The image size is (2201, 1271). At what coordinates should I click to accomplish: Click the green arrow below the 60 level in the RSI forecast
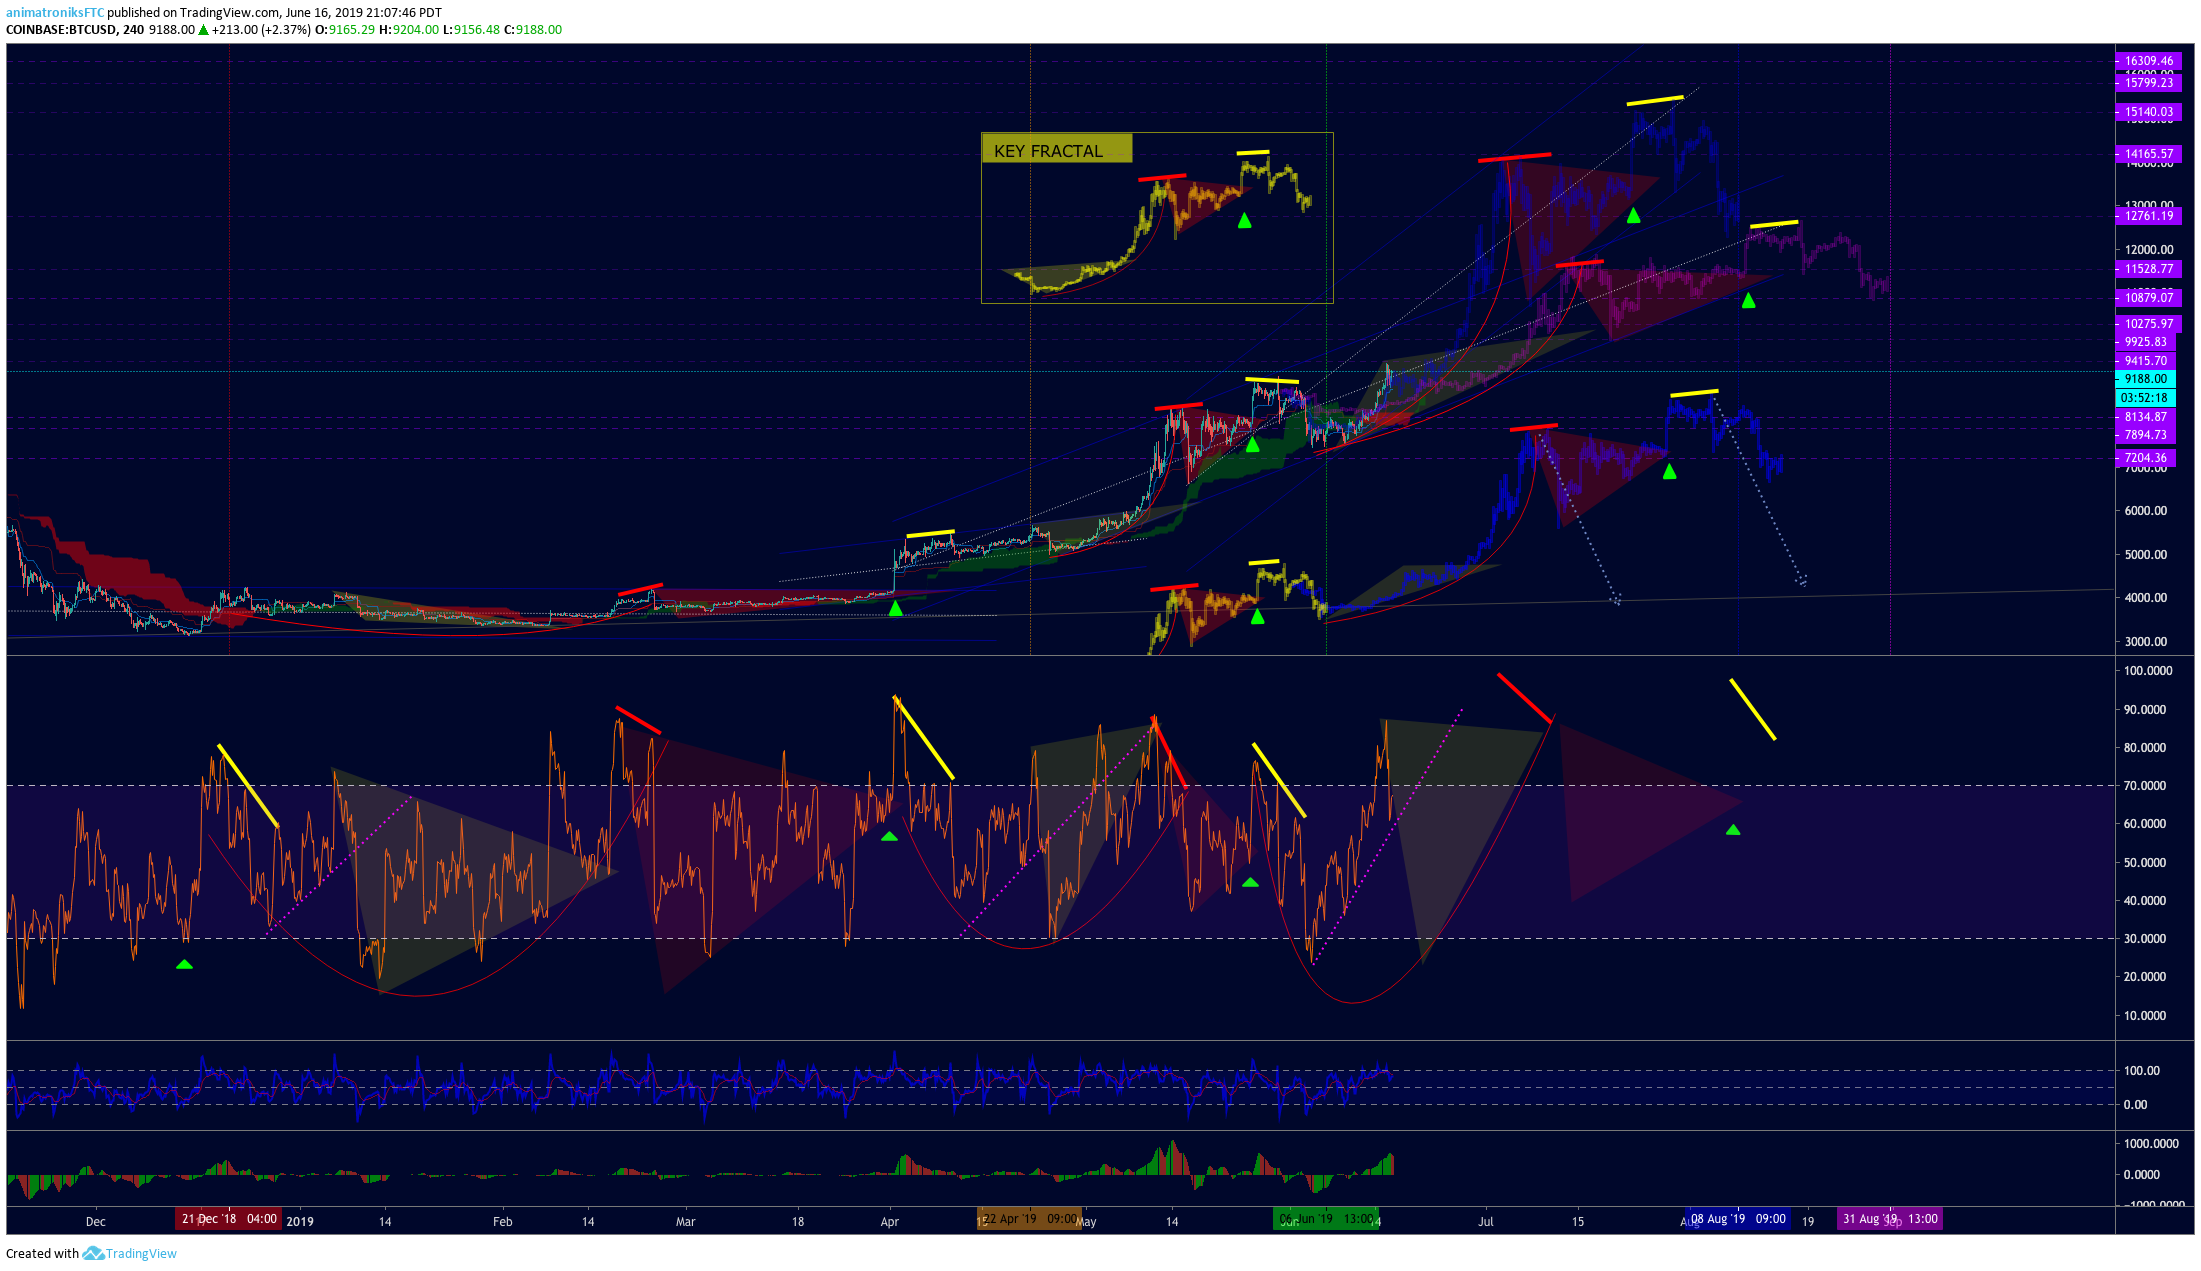[1733, 830]
